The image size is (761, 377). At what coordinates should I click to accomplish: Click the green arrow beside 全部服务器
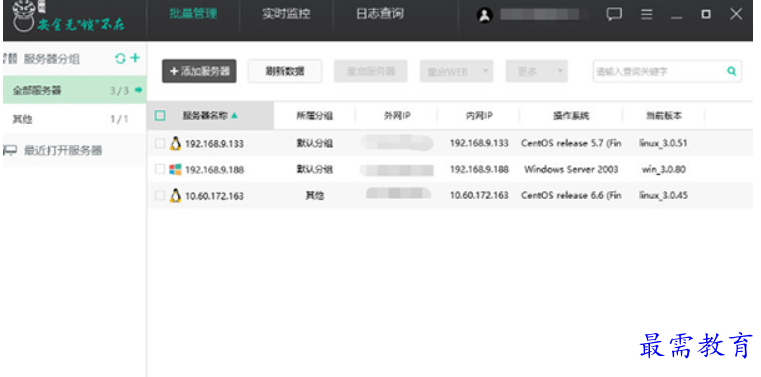point(139,90)
